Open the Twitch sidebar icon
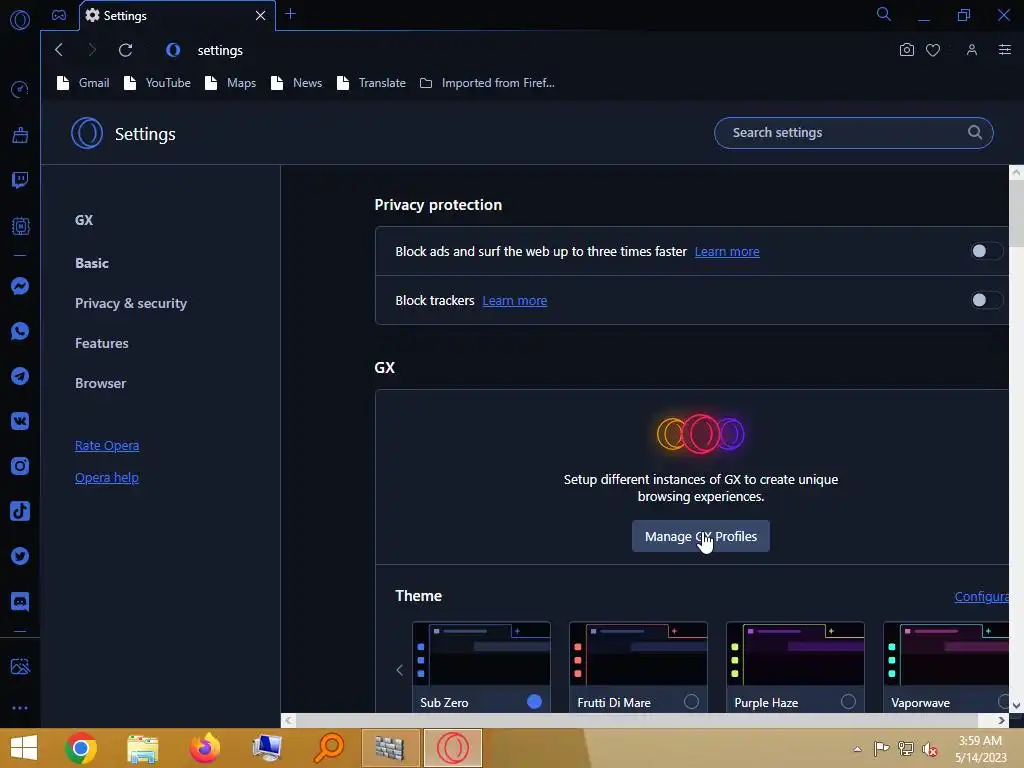This screenshot has height=768, width=1024. click(x=20, y=180)
